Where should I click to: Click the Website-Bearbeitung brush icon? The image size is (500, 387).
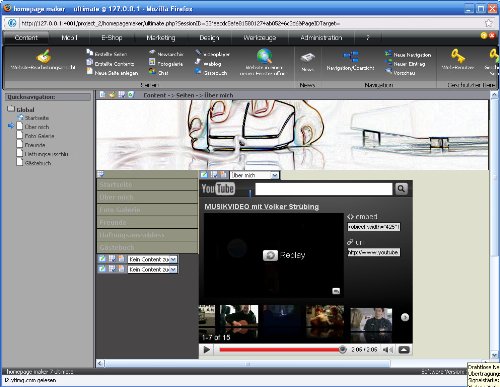pos(44,56)
